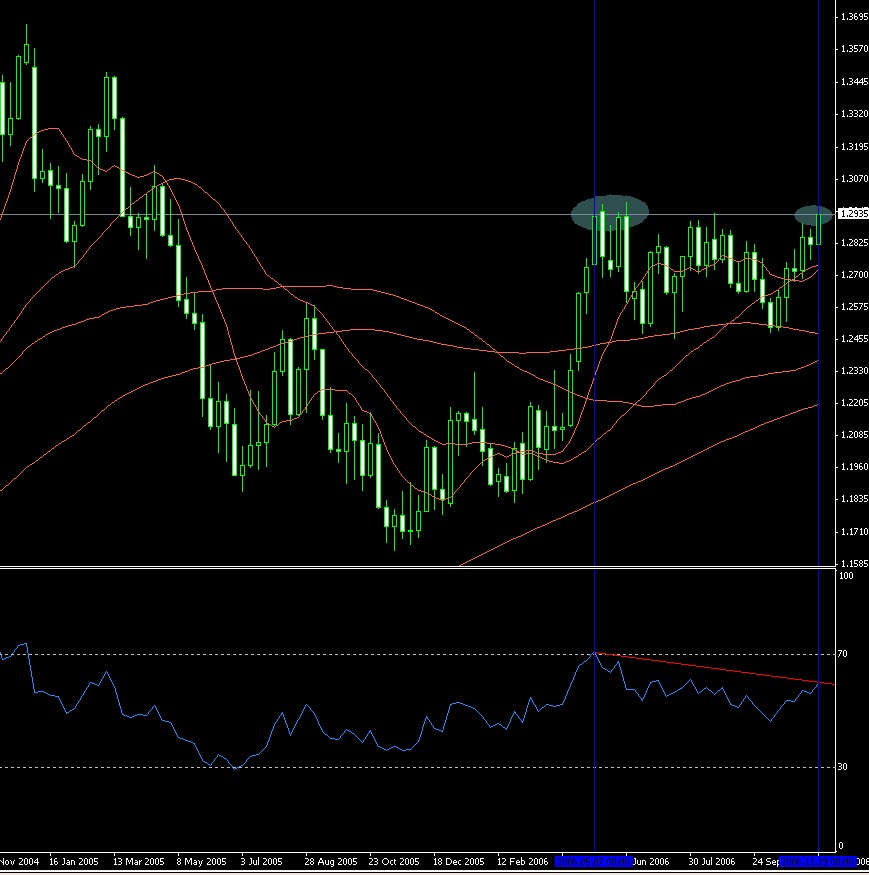Screen dimensions: 869x875
Task: Select the 1.2575 price level label
Action: tap(854, 307)
